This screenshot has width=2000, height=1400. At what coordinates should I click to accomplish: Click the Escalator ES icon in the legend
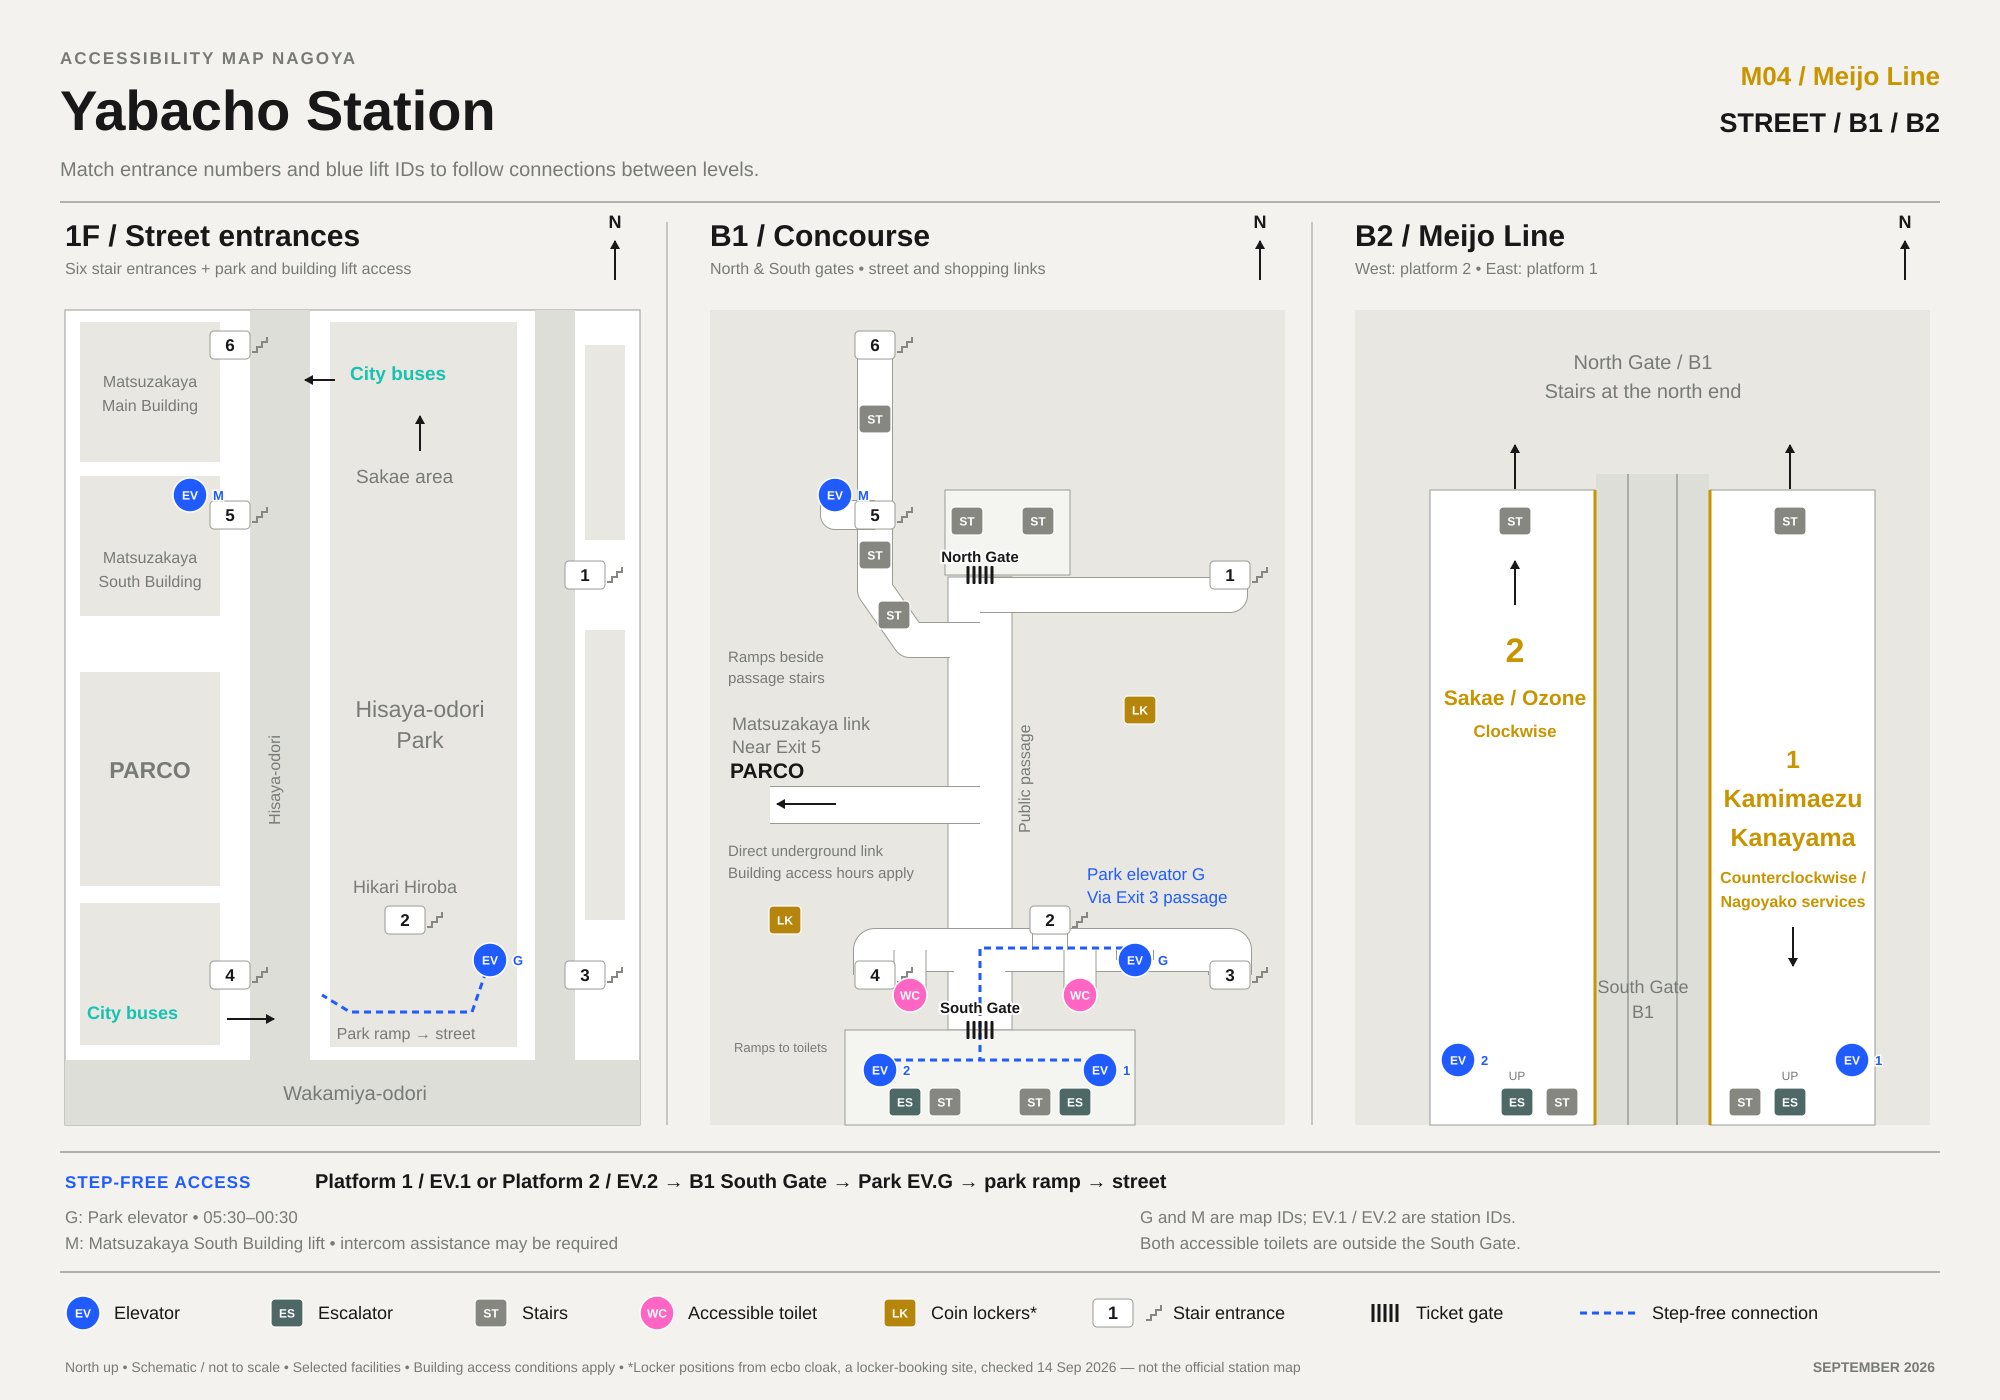point(287,1313)
